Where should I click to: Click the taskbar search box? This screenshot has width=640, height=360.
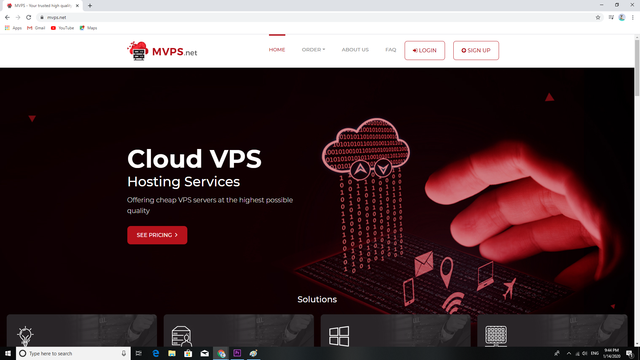[73, 353]
